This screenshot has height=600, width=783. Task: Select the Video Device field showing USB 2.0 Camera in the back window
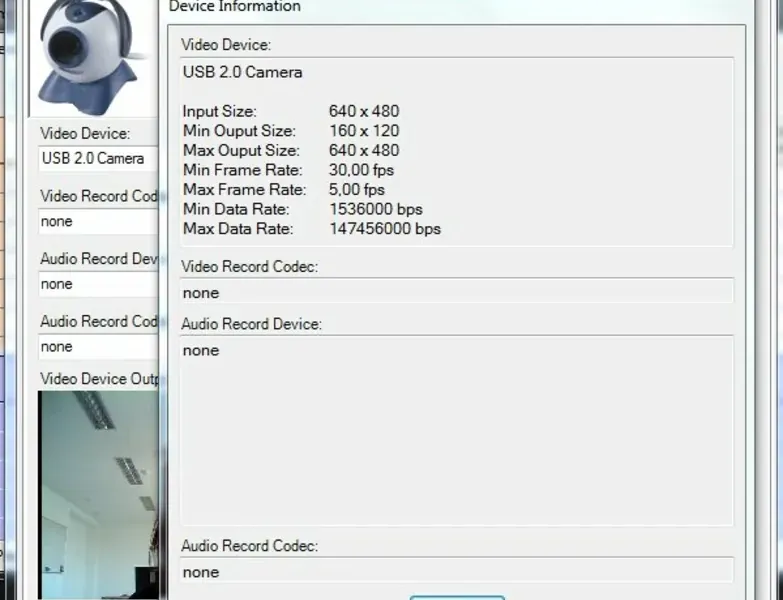pyautogui.click(x=98, y=159)
